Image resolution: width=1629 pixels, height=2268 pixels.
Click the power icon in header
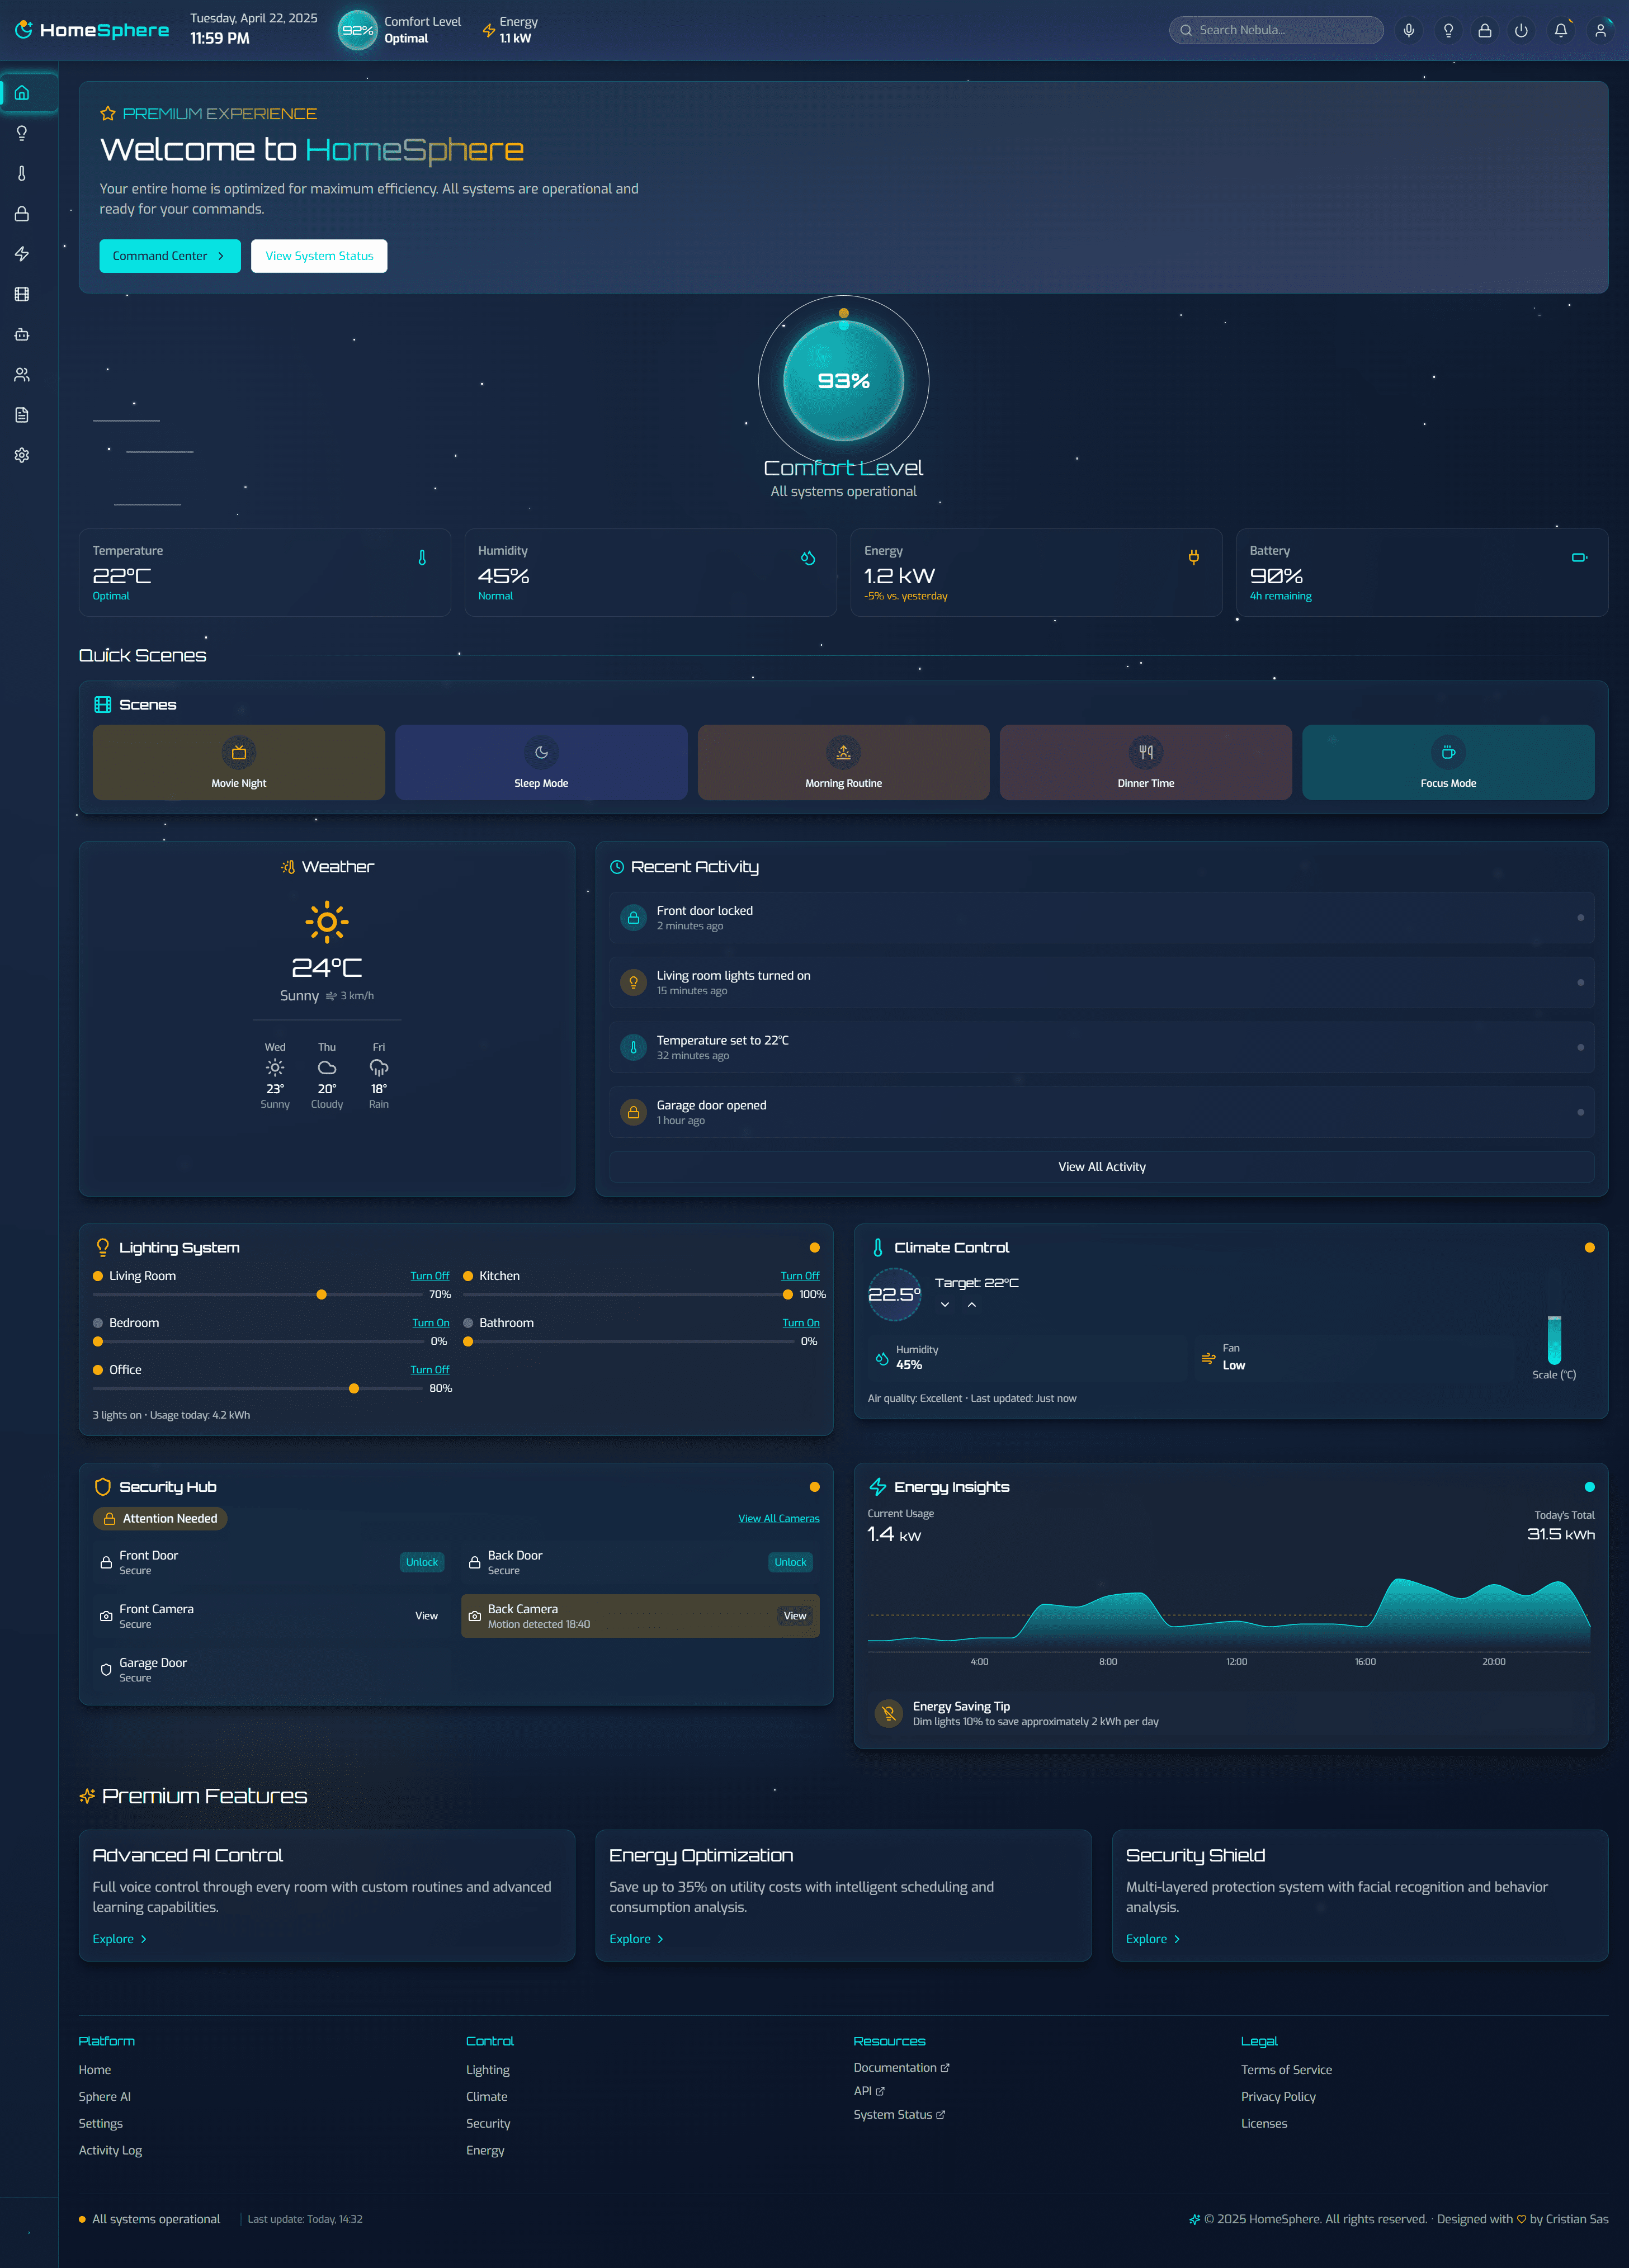[1521, 30]
